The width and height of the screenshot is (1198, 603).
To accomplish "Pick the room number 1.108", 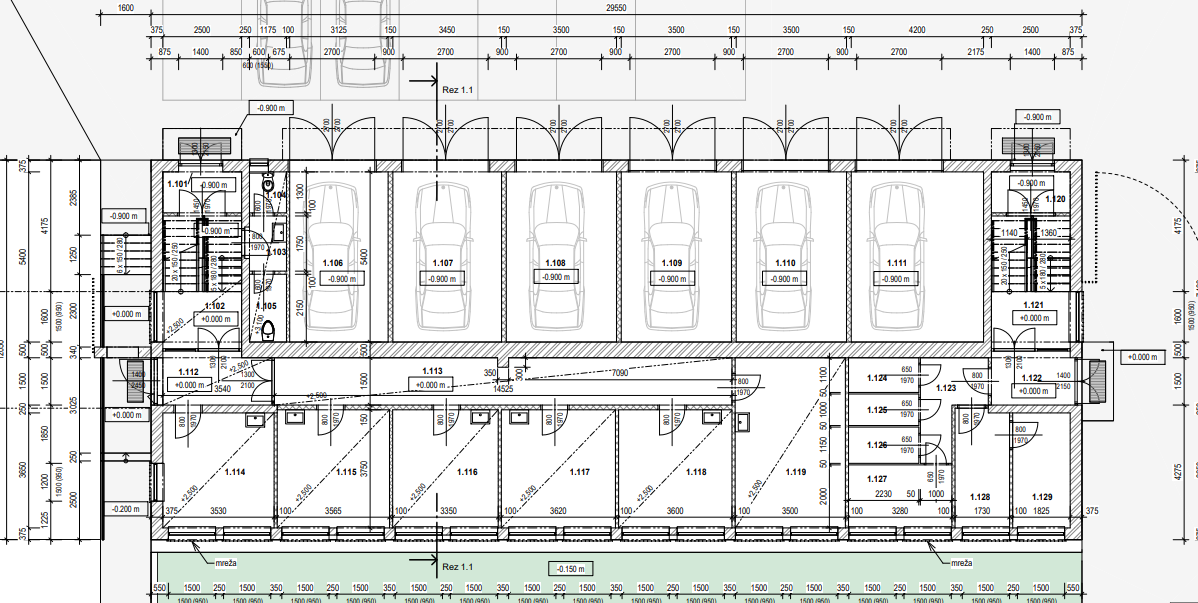I will [555, 263].
